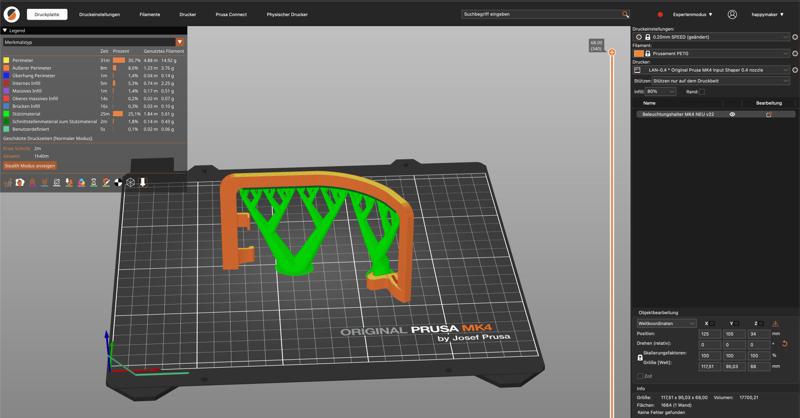Viewport: 800px width, 418px height.
Task: Open Expertenmodus mode dropdown
Action: [692, 15]
